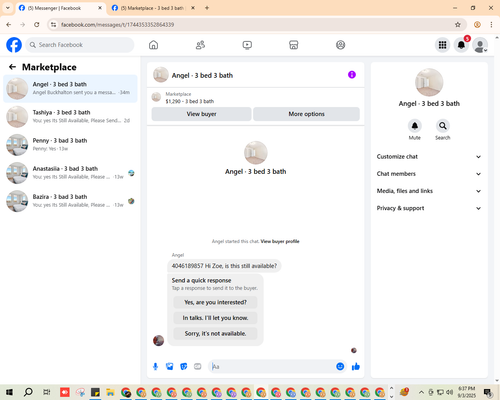
Task: Open the Anastasiia - 3 bad 3 bath conversation
Action: click(x=70, y=173)
